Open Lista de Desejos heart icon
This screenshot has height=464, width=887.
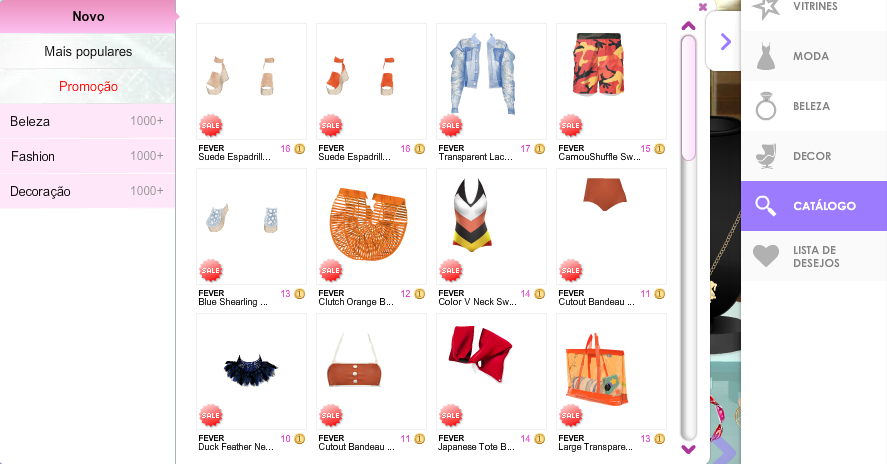[x=765, y=256]
